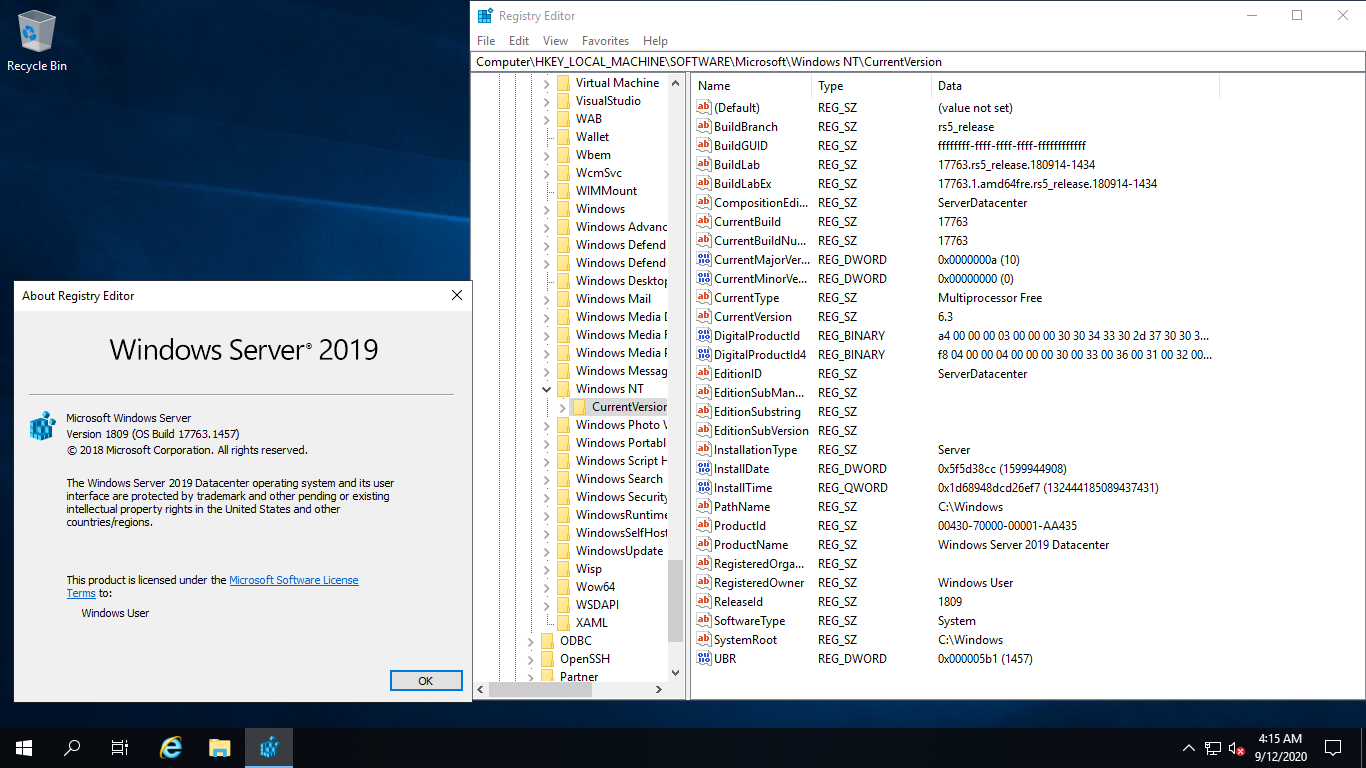The image size is (1366, 768).
Task: Click OK in About Registry Editor
Action: click(x=426, y=680)
